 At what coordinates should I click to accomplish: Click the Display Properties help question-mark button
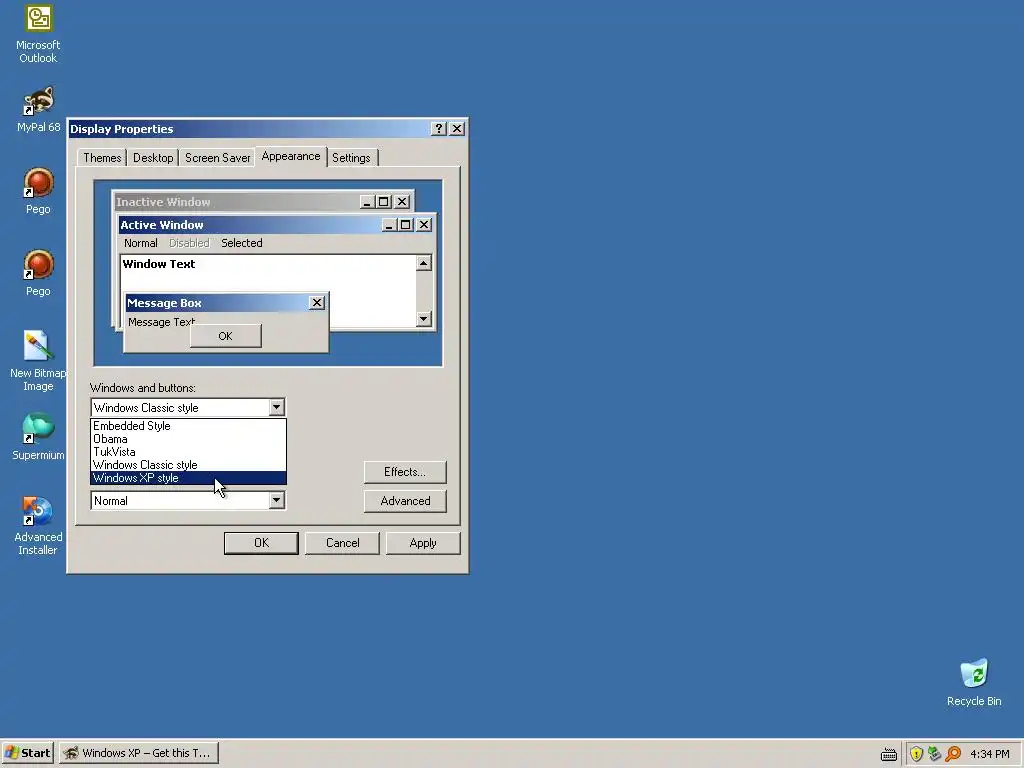(439, 129)
